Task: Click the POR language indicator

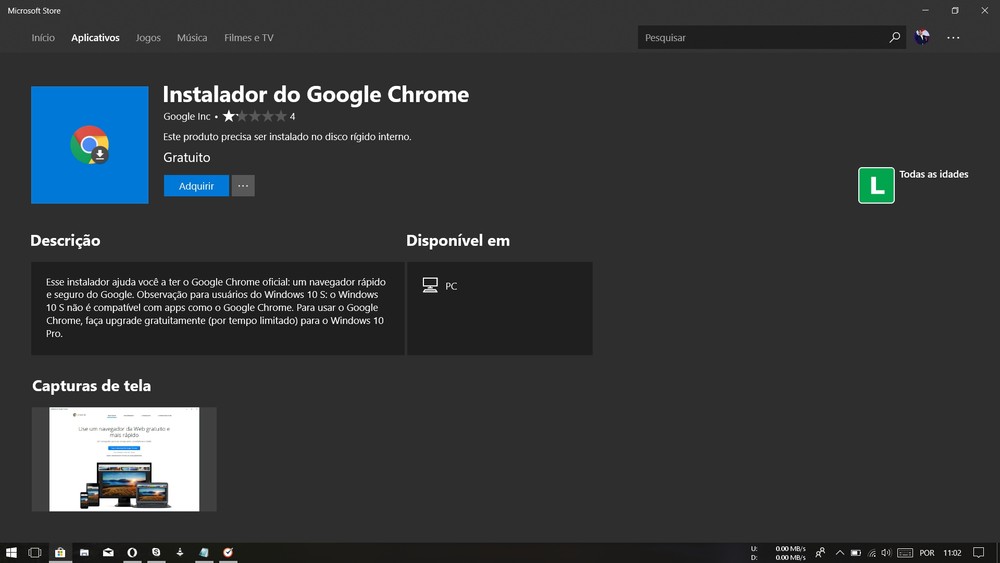Action: click(927, 553)
